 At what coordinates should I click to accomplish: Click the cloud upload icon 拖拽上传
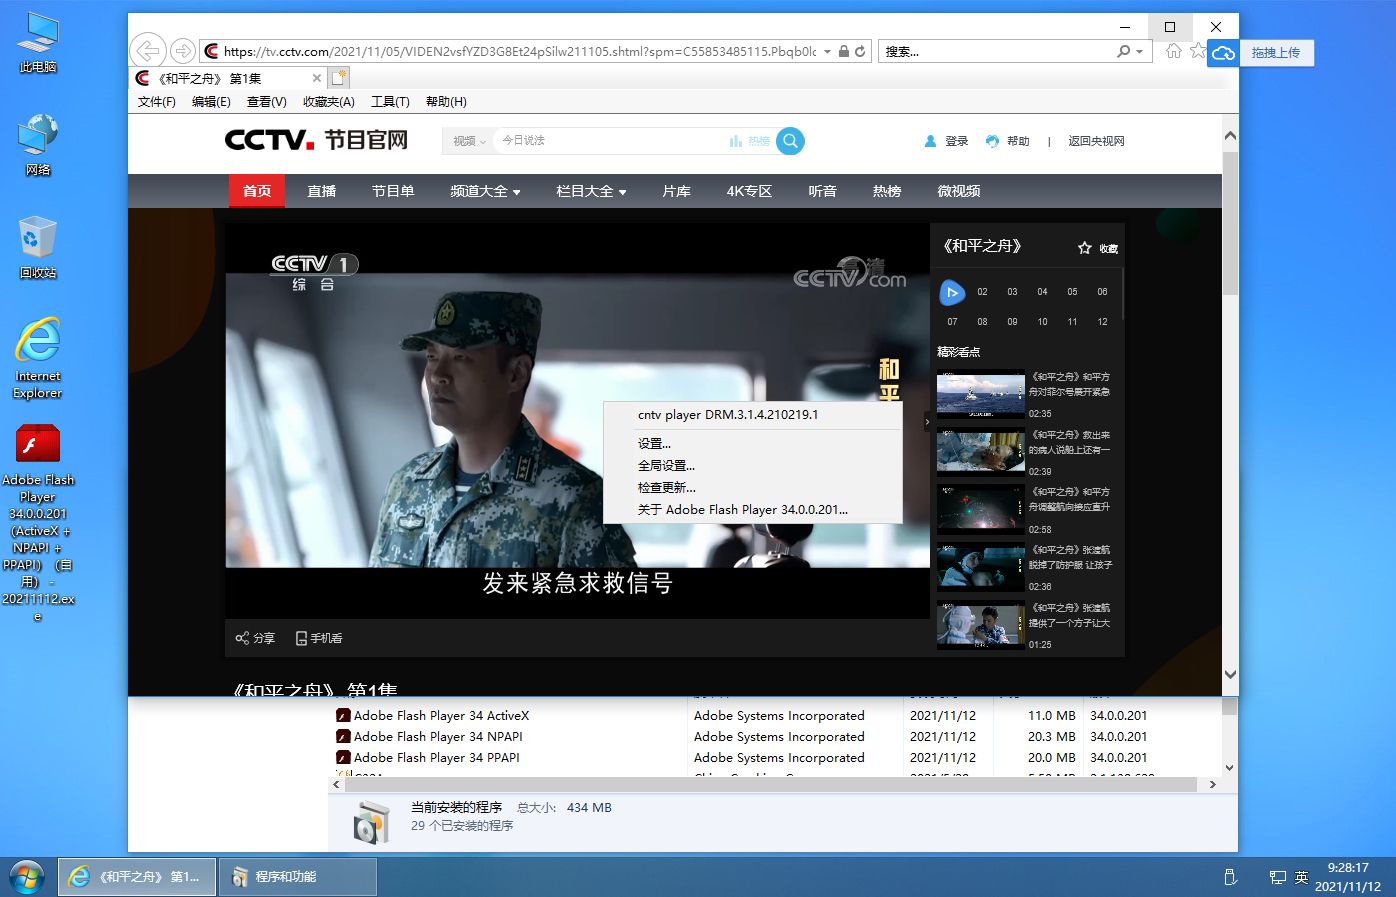(1223, 53)
